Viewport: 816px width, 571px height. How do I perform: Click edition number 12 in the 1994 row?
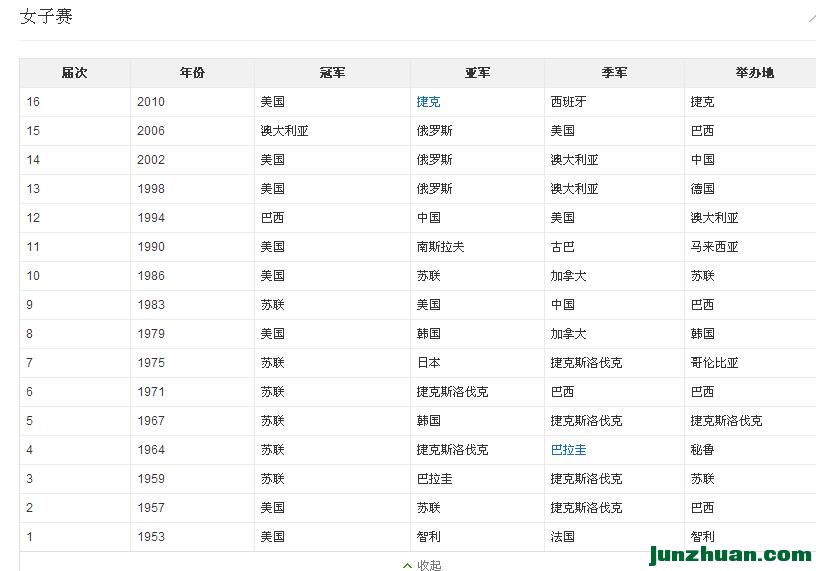pos(33,218)
